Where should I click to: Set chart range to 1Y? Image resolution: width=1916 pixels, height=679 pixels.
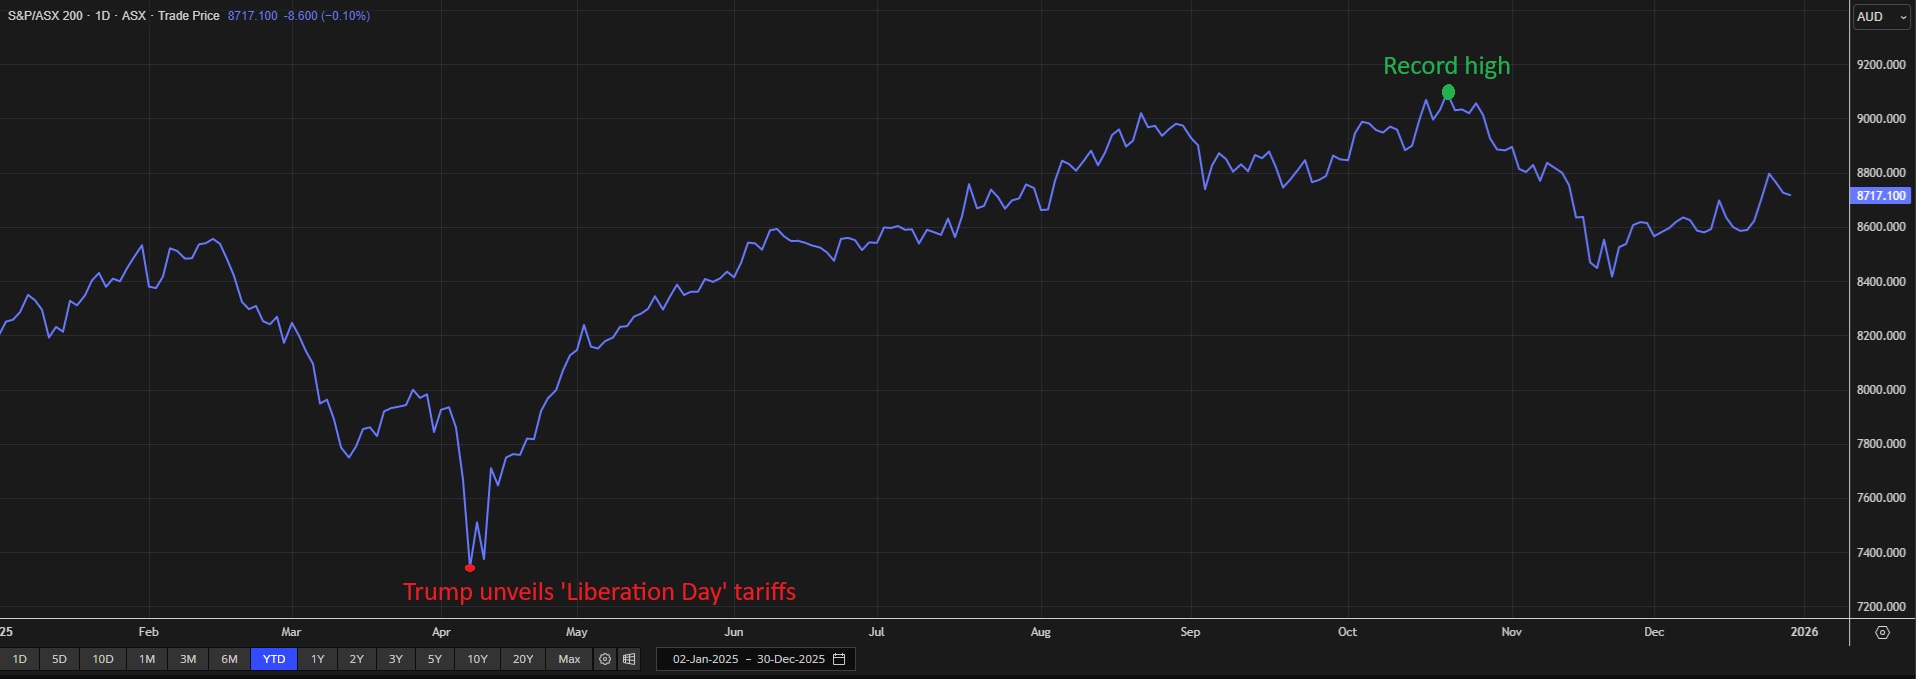click(318, 659)
